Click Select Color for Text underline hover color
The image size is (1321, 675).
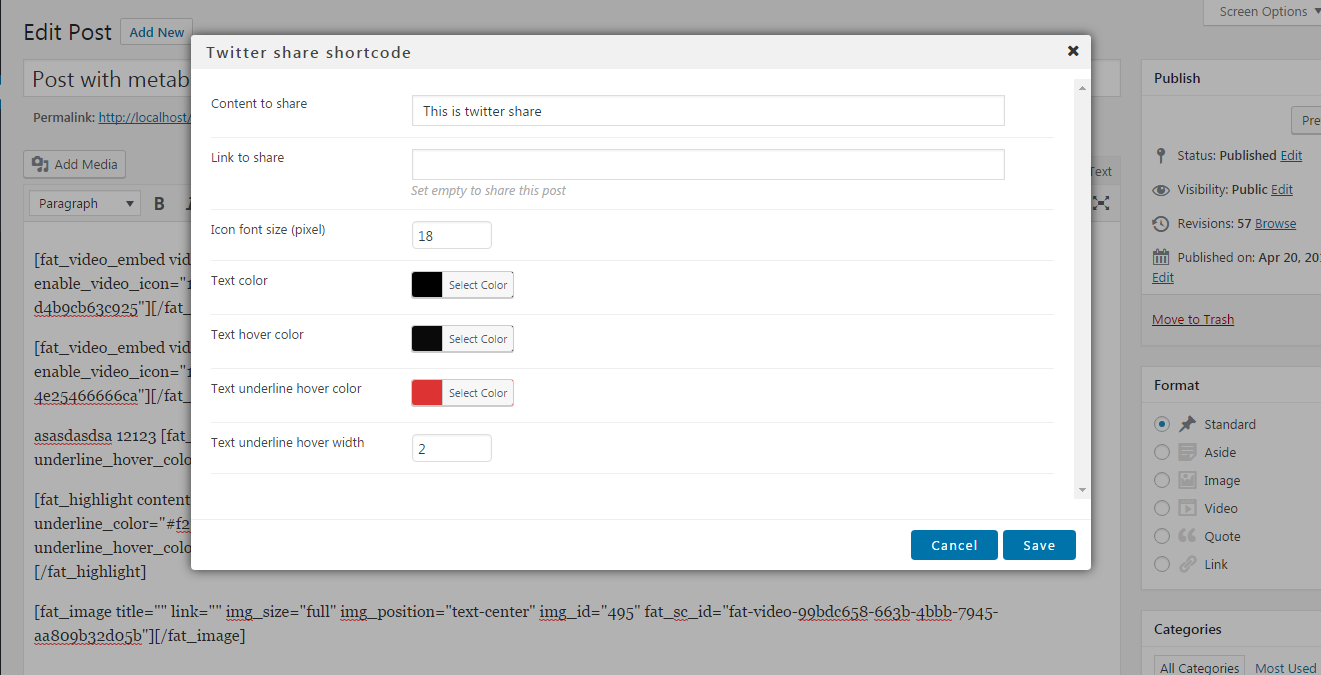478,393
